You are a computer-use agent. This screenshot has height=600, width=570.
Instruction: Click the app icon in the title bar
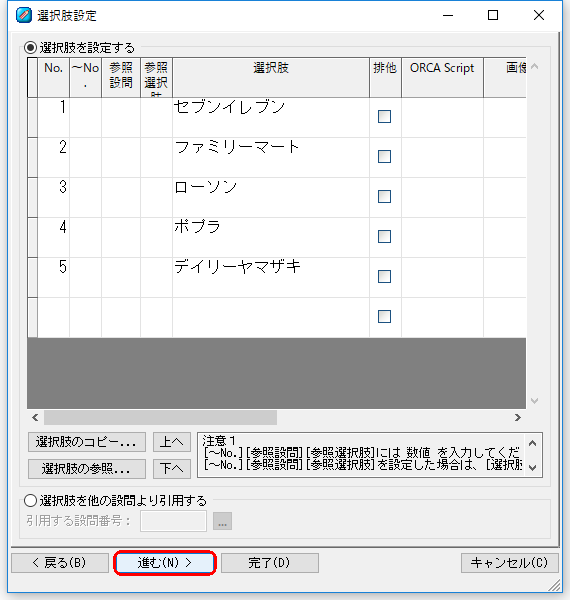tap(24, 16)
